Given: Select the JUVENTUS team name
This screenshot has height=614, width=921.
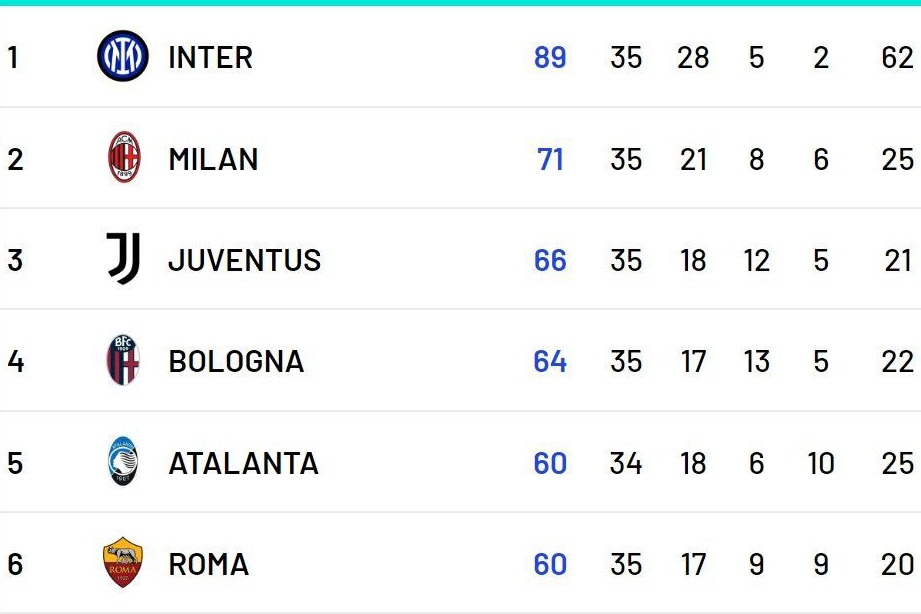Looking at the screenshot, I should click(244, 260).
